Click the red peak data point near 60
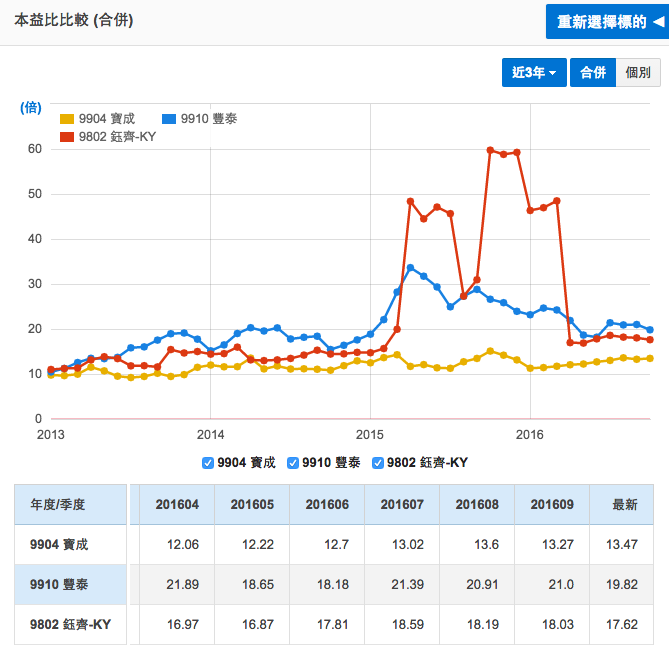 pos(490,150)
